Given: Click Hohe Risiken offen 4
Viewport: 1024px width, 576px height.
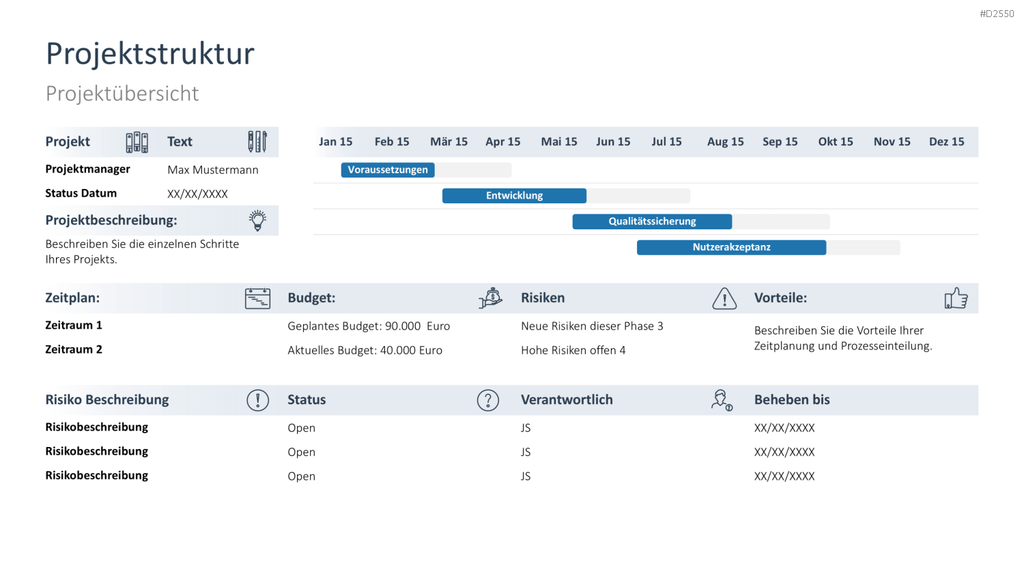Looking at the screenshot, I should (573, 350).
